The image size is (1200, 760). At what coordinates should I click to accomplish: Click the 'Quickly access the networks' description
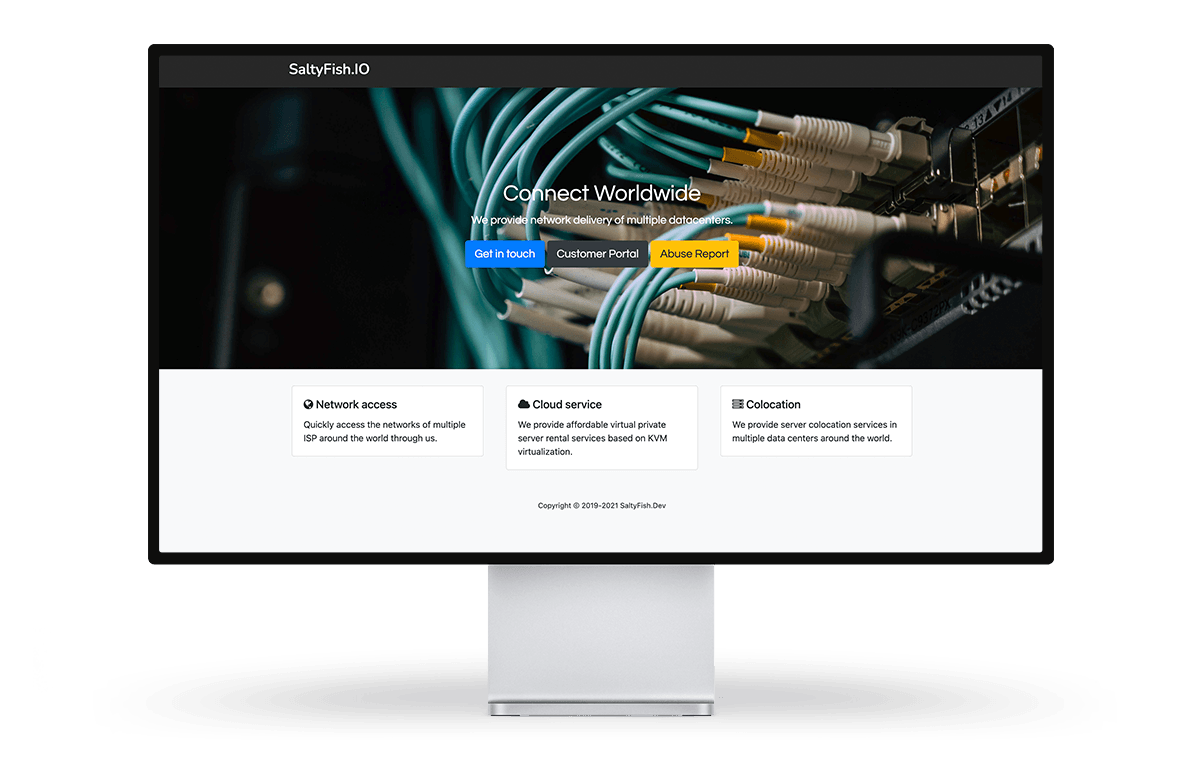coord(385,431)
